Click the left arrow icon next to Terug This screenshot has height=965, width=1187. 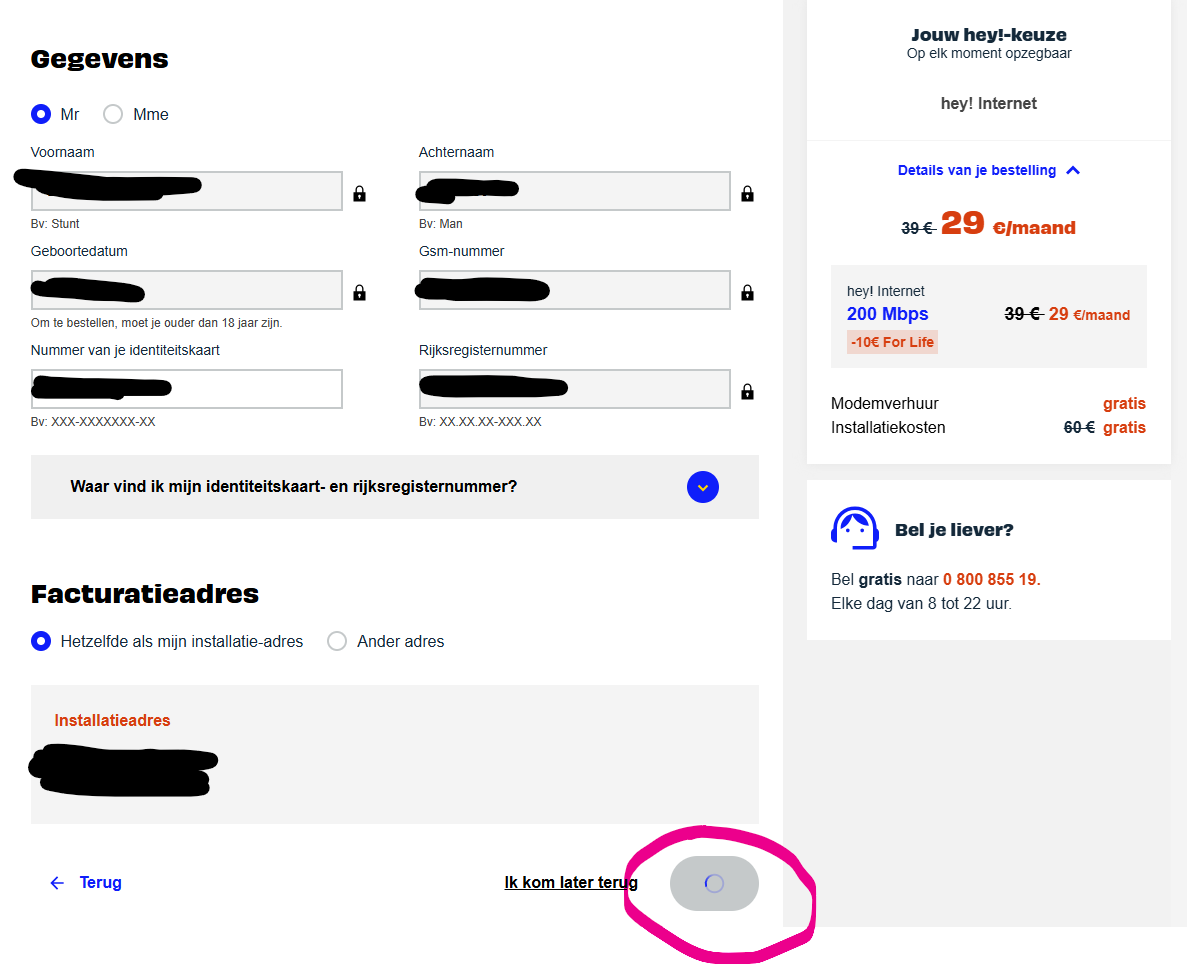click(57, 883)
